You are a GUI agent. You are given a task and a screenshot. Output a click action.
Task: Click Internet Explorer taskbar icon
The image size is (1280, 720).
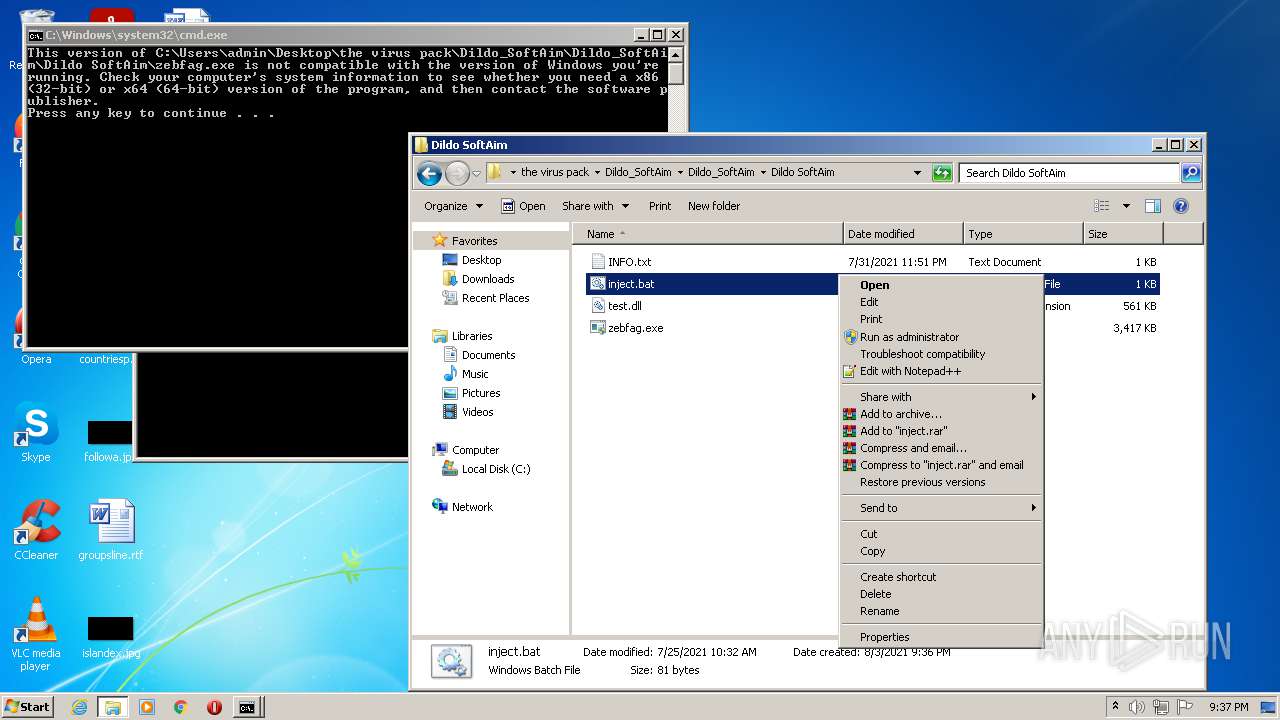point(79,707)
